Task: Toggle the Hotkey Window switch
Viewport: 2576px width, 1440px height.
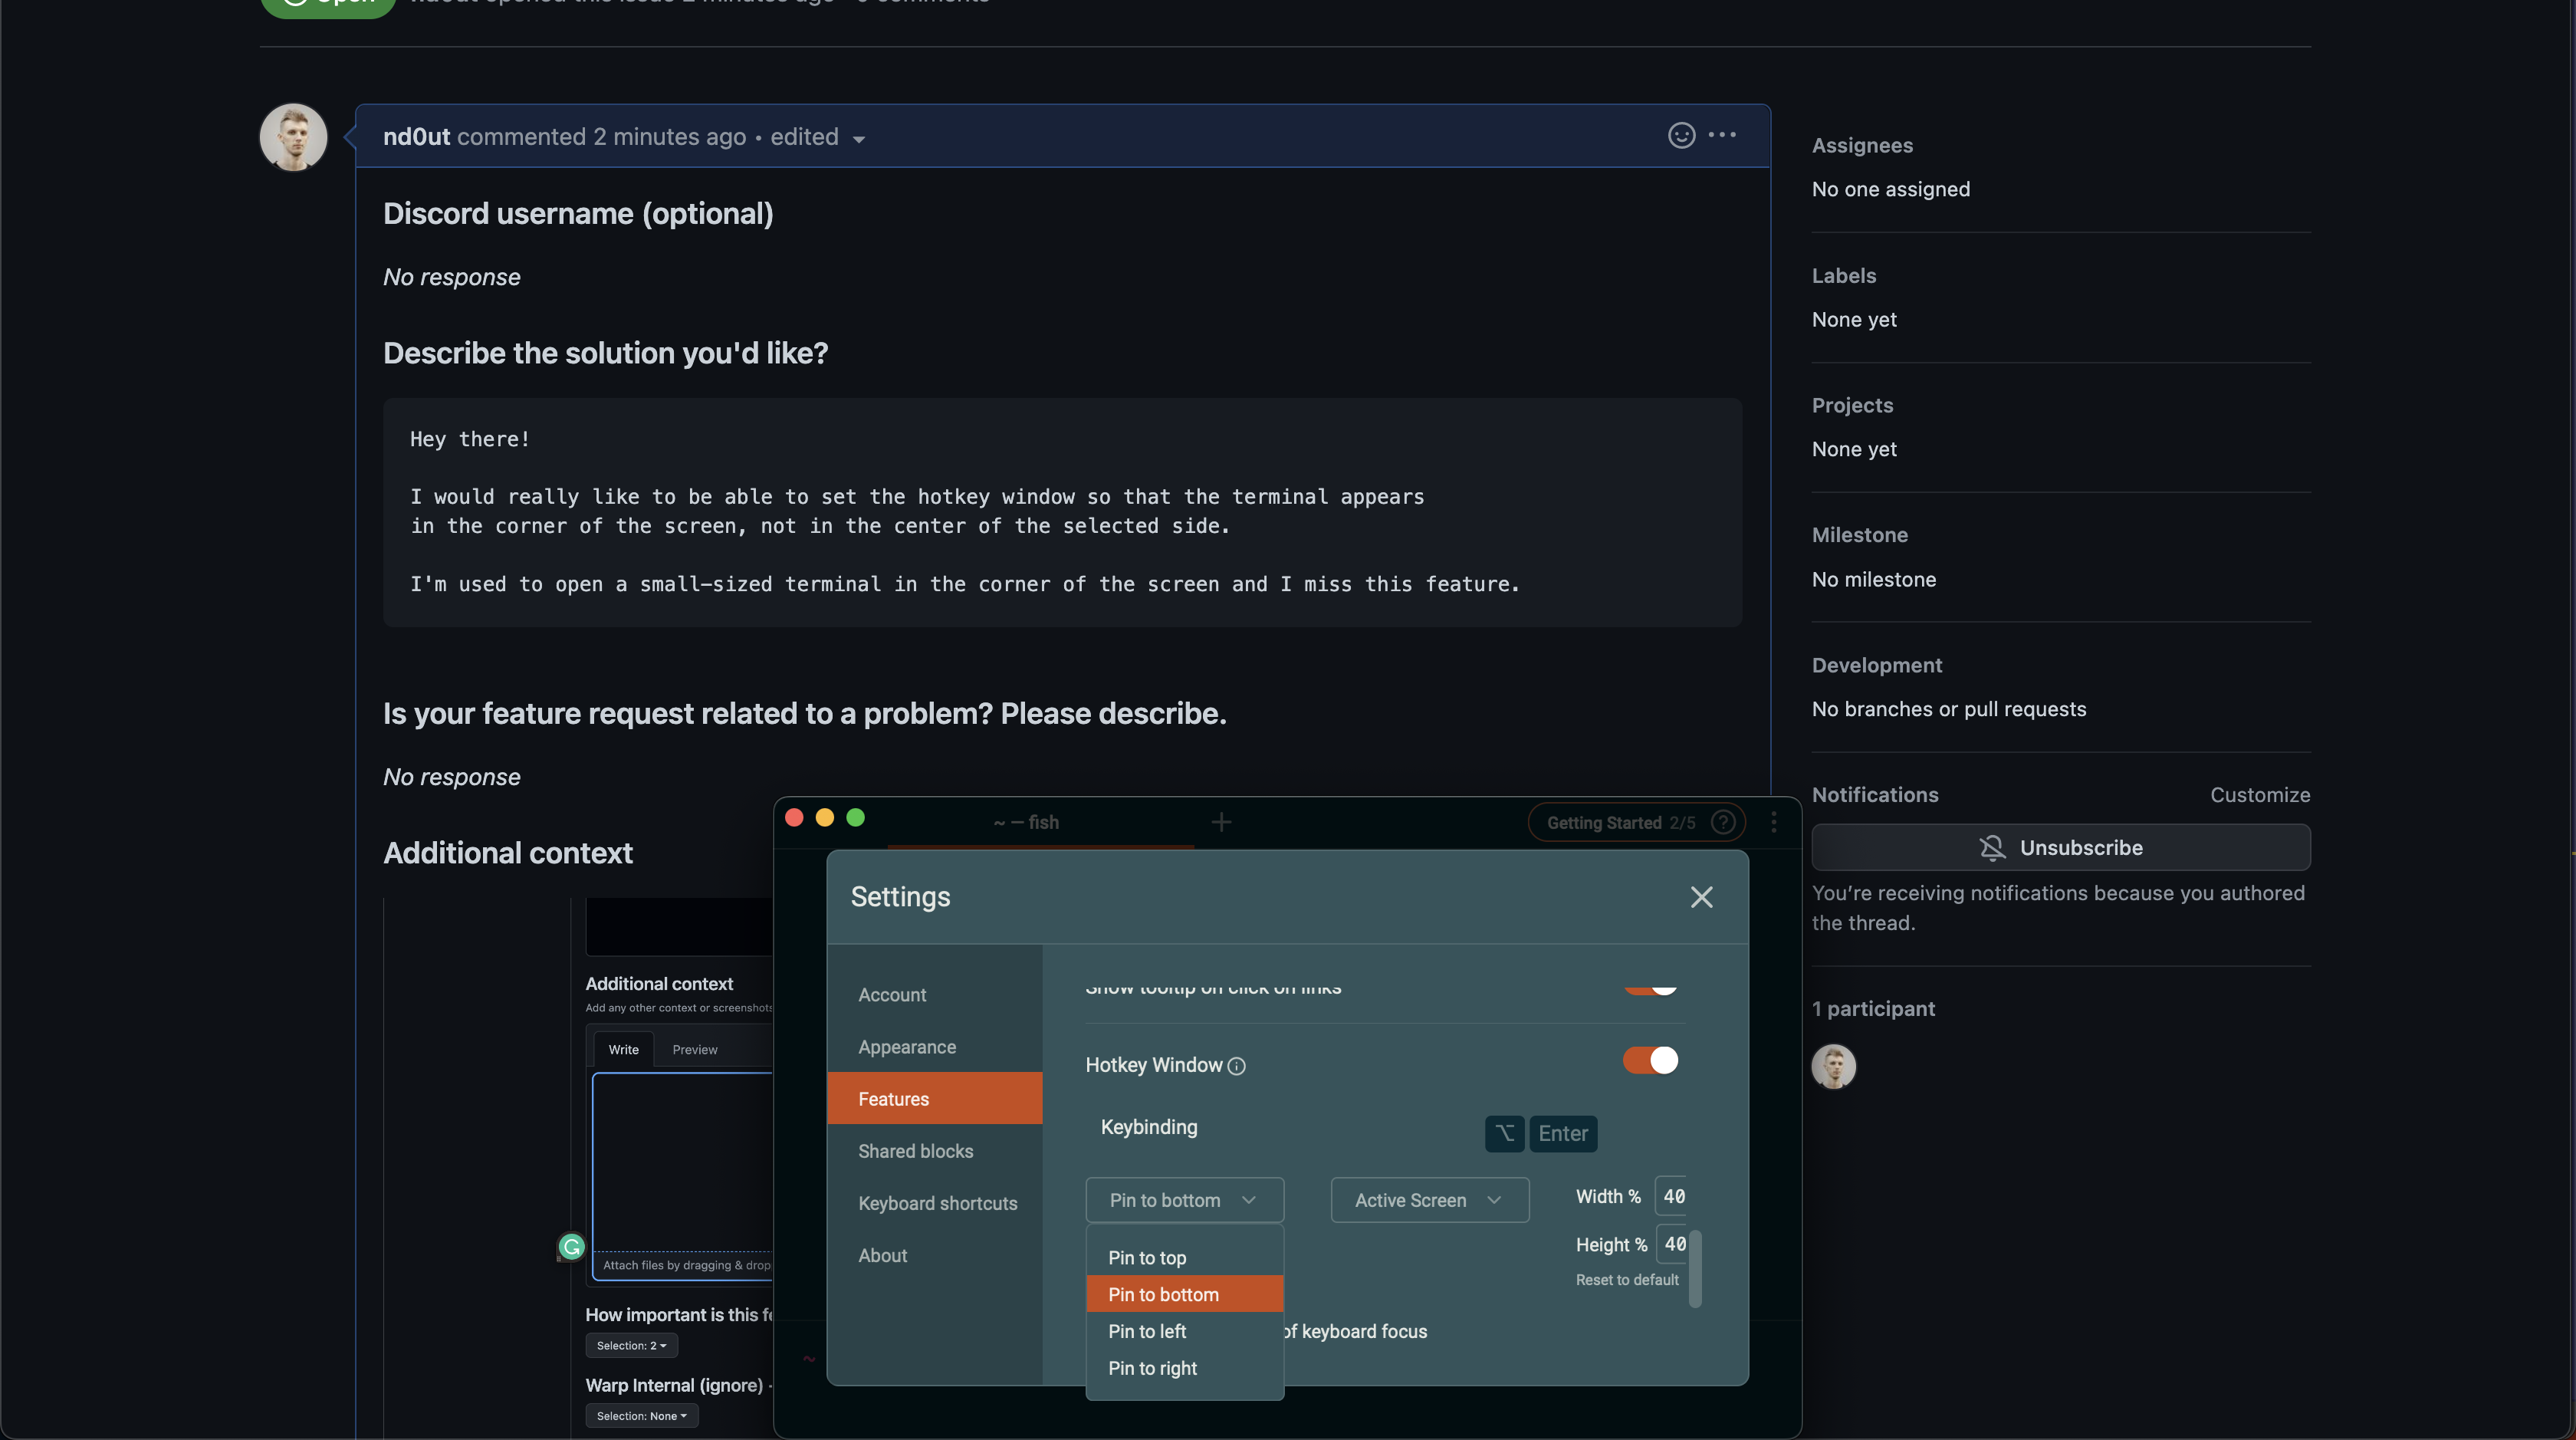Action: click(1650, 1060)
